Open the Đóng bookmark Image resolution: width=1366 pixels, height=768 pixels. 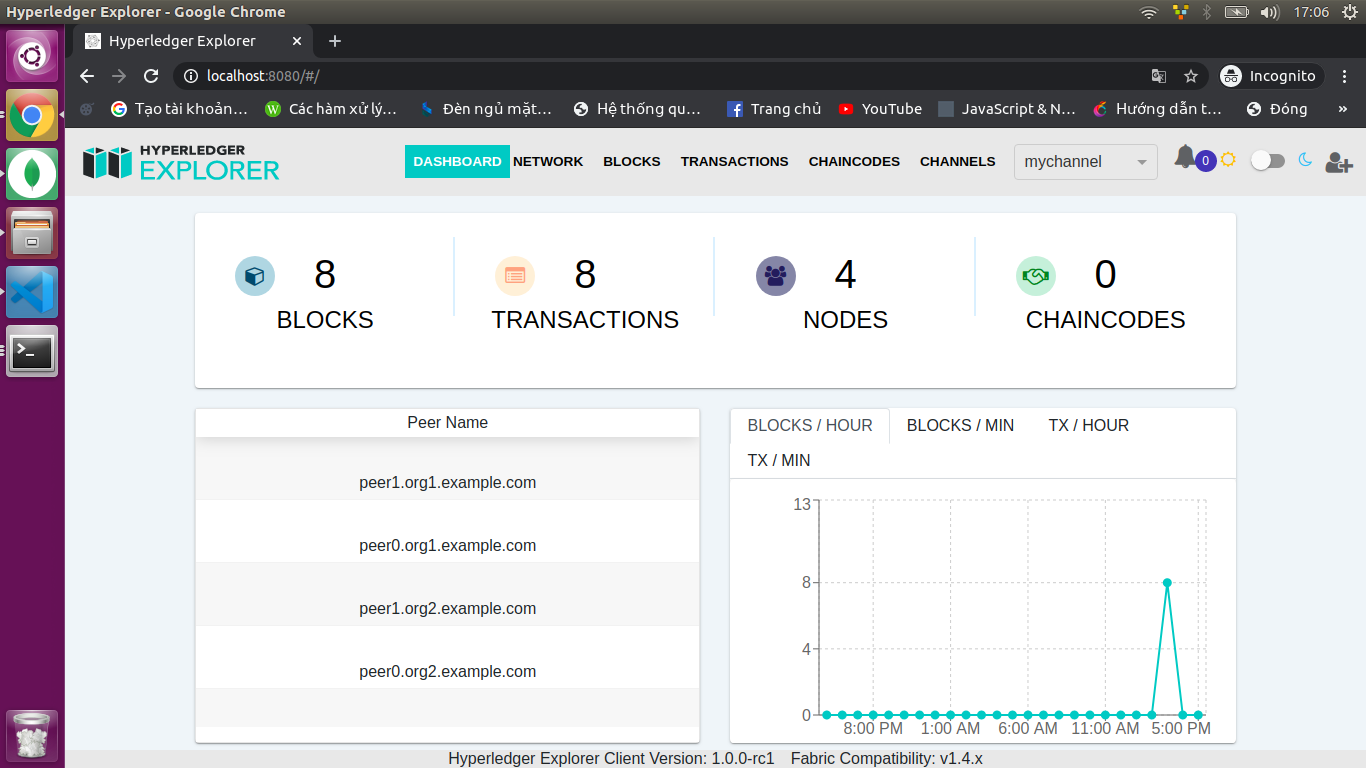[1277, 109]
